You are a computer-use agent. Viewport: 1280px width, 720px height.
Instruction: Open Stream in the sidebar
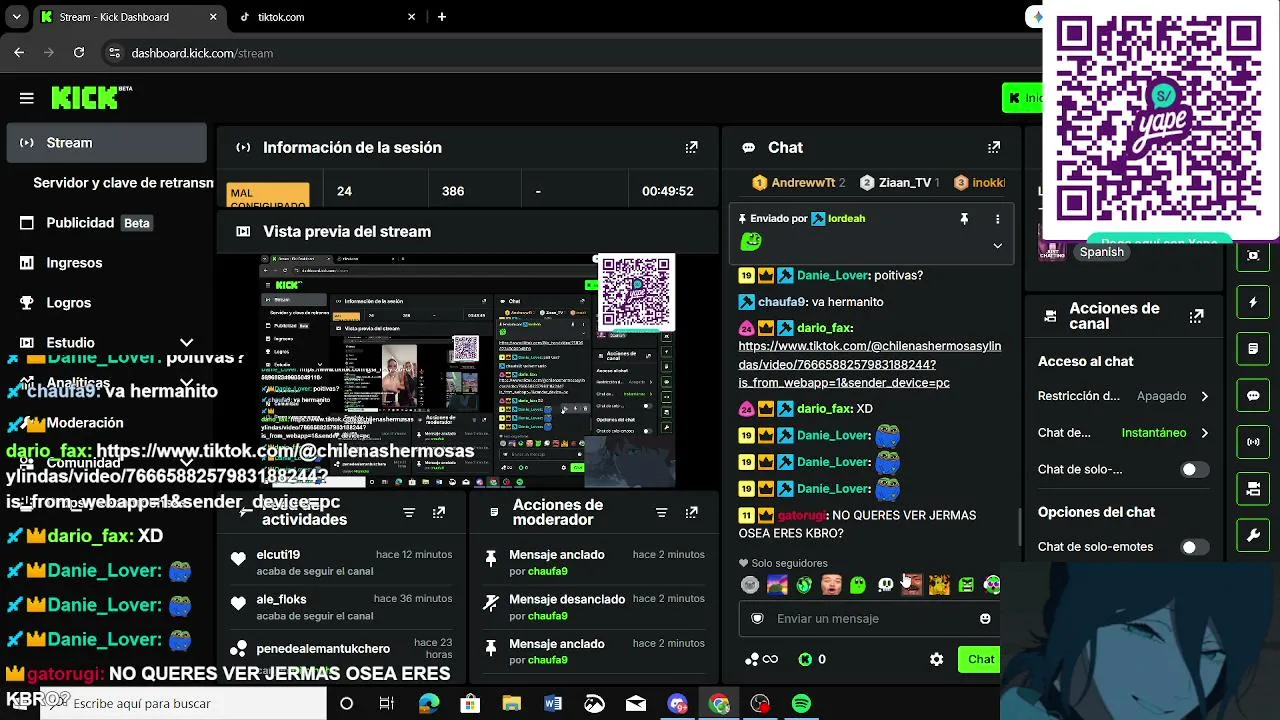coord(106,143)
